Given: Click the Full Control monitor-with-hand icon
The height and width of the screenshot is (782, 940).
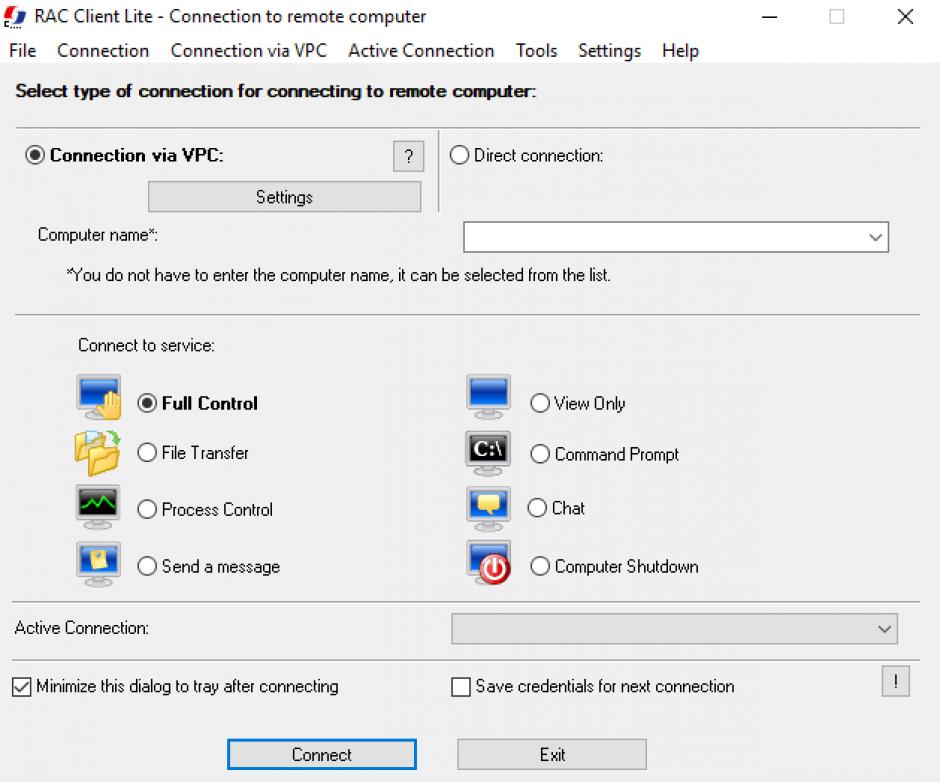Looking at the screenshot, I should 99,397.
